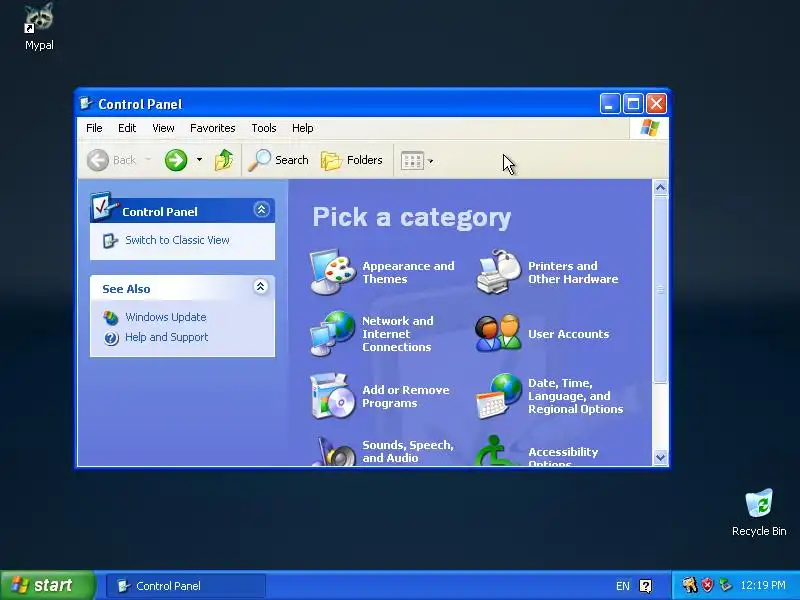Screen dimensions: 800x600
Task: Open the Back history dropdown arrow
Action: point(148,160)
